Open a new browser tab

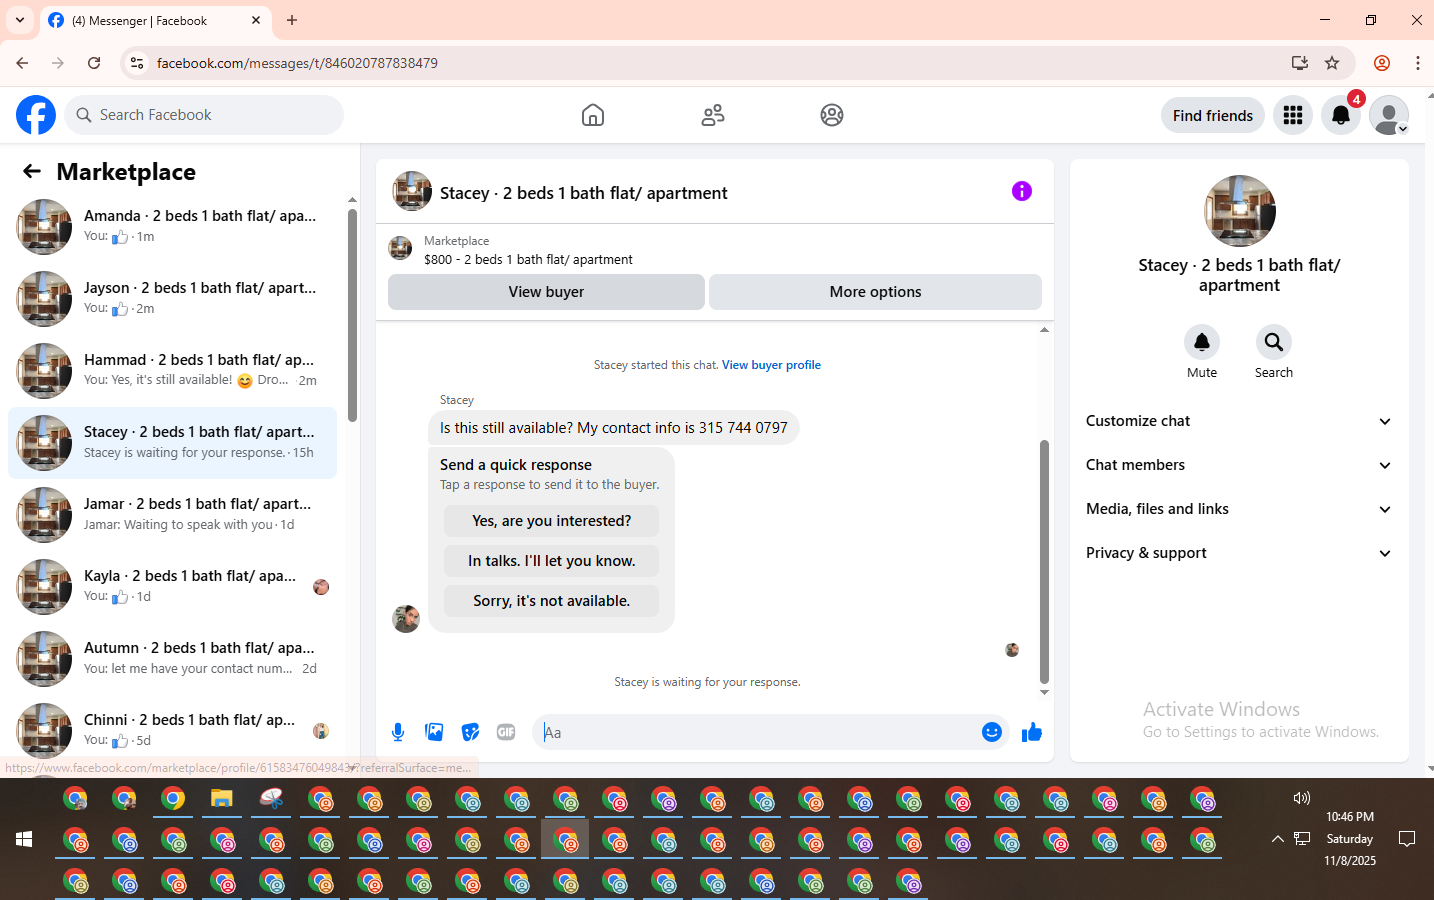(x=292, y=20)
